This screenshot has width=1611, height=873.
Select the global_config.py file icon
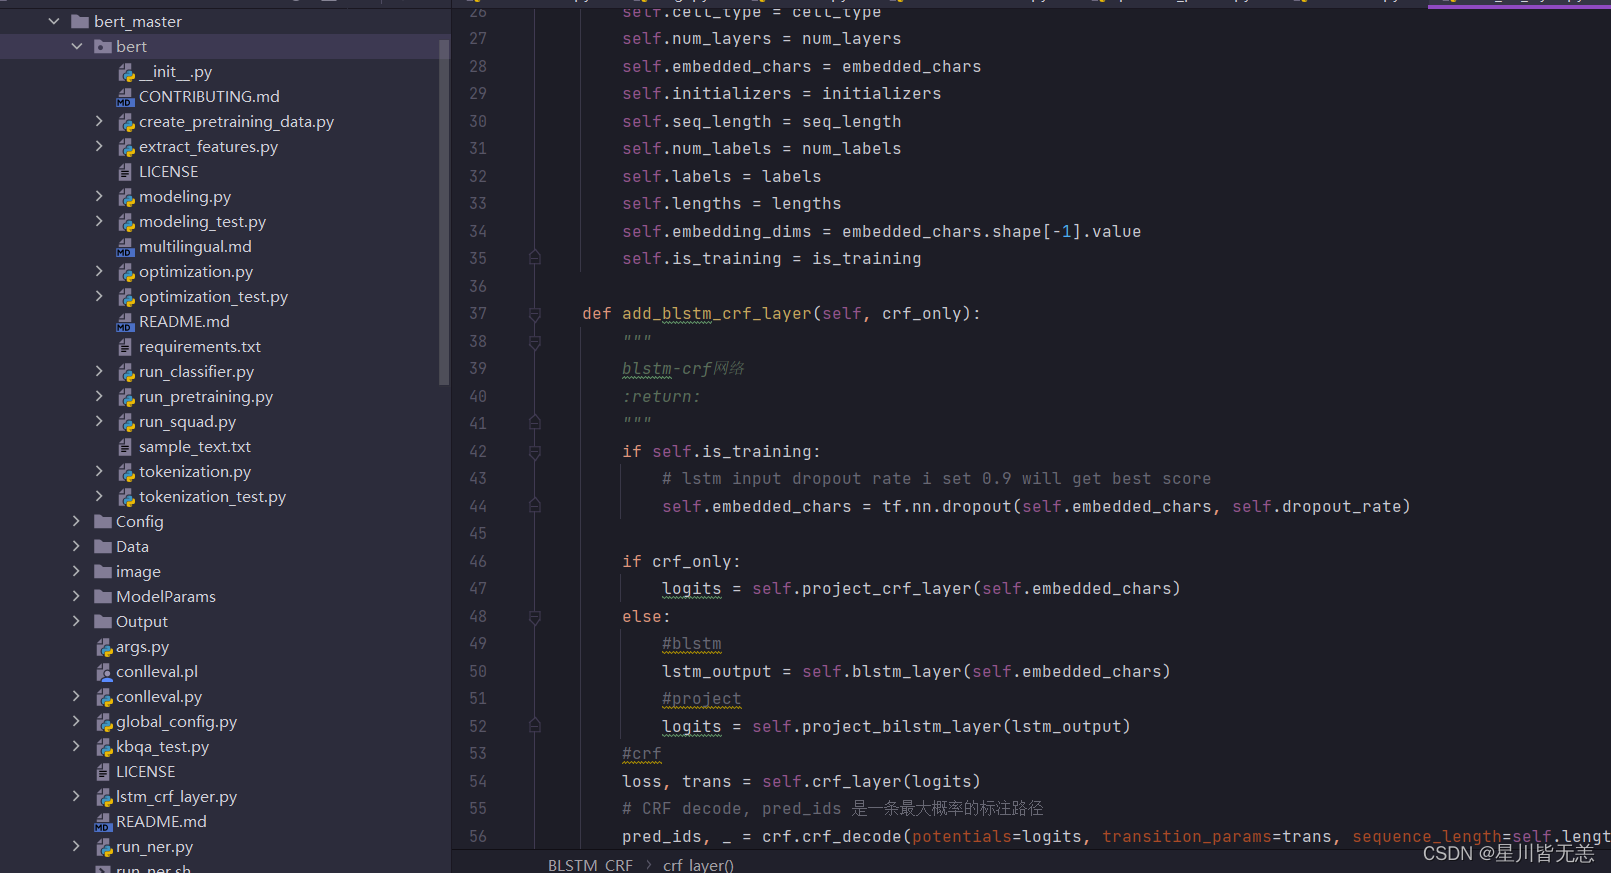pos(103,722)
